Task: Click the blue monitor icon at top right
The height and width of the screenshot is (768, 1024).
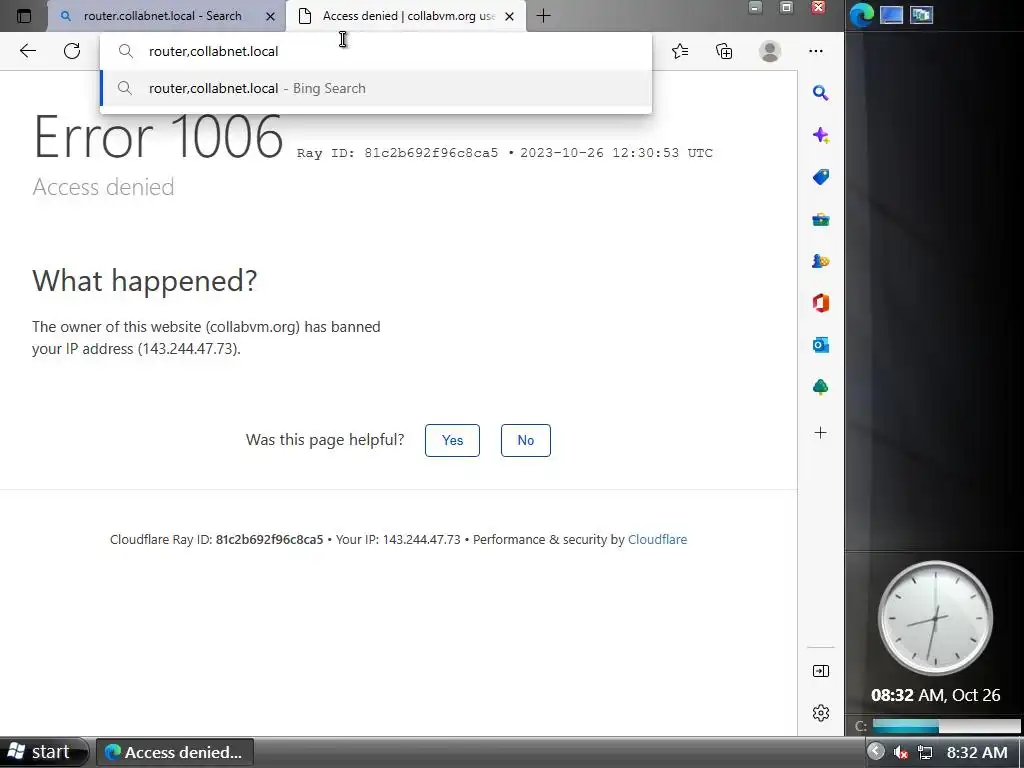Action: [891, 14]
